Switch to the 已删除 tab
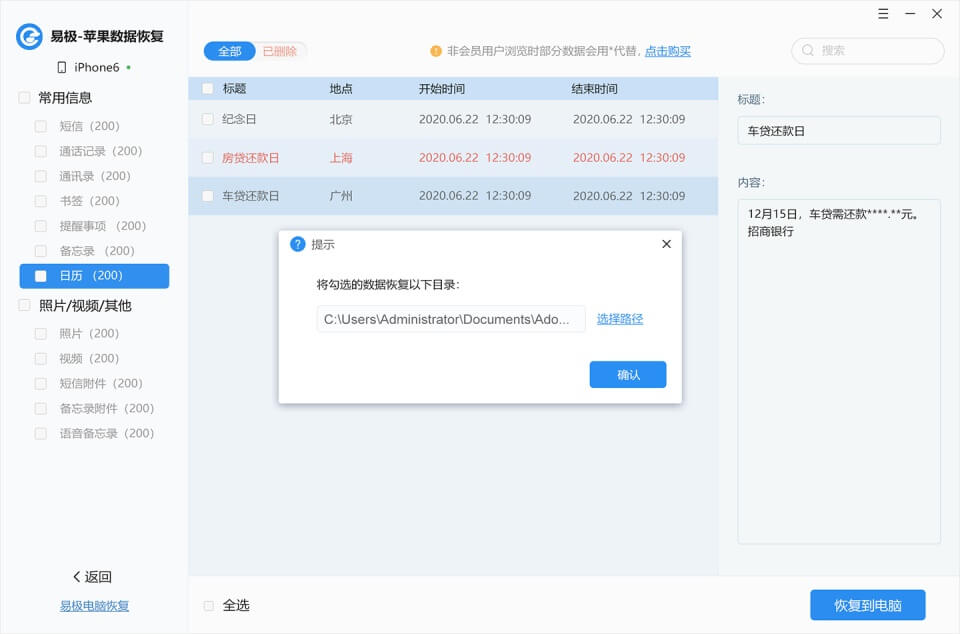960x634 pixels. click(280, 51)
